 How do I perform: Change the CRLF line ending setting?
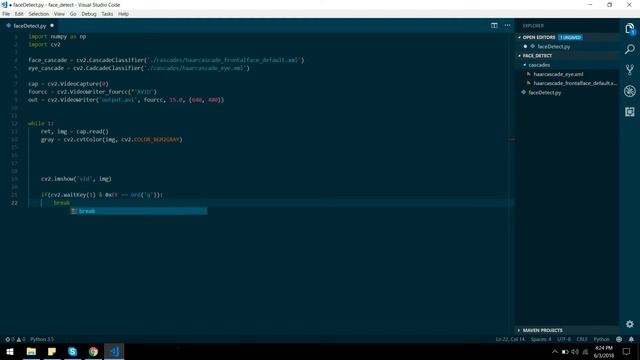click(582, 339)
